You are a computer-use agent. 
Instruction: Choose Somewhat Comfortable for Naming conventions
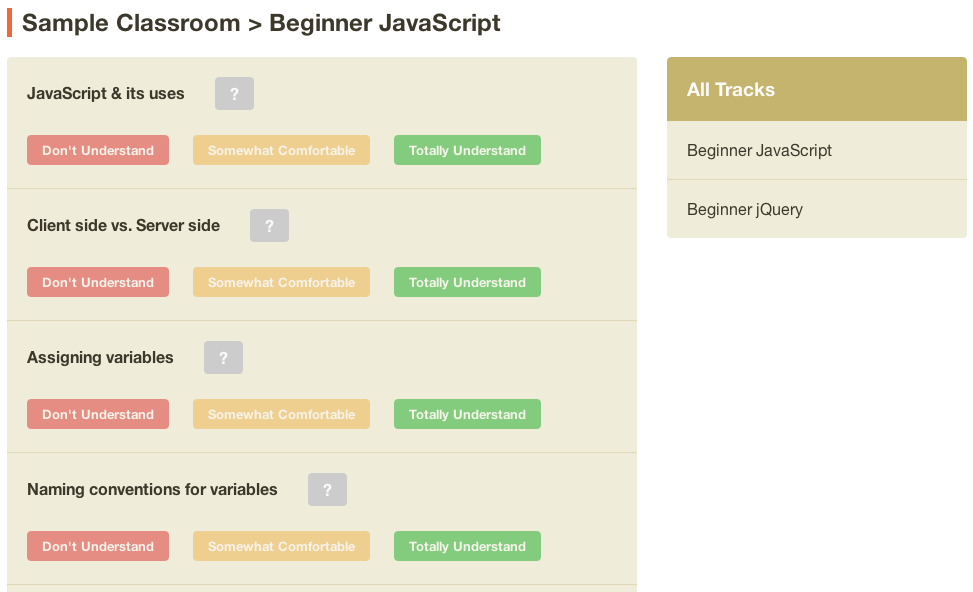281,546
